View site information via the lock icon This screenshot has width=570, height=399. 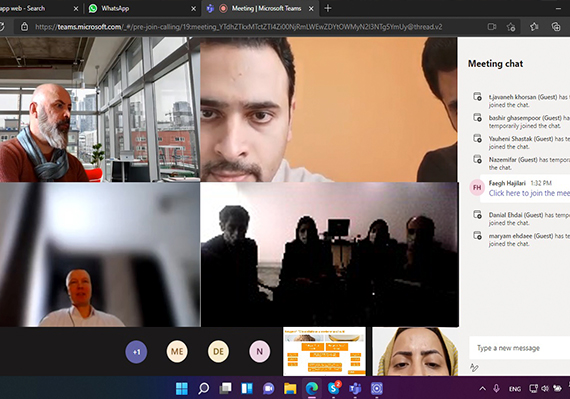click(x=24, y=27)
